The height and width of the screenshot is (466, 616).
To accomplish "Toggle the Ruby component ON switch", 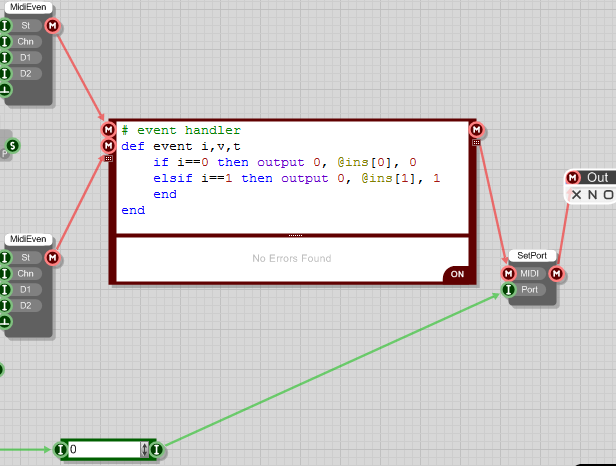I will click(x=456, y=273).
